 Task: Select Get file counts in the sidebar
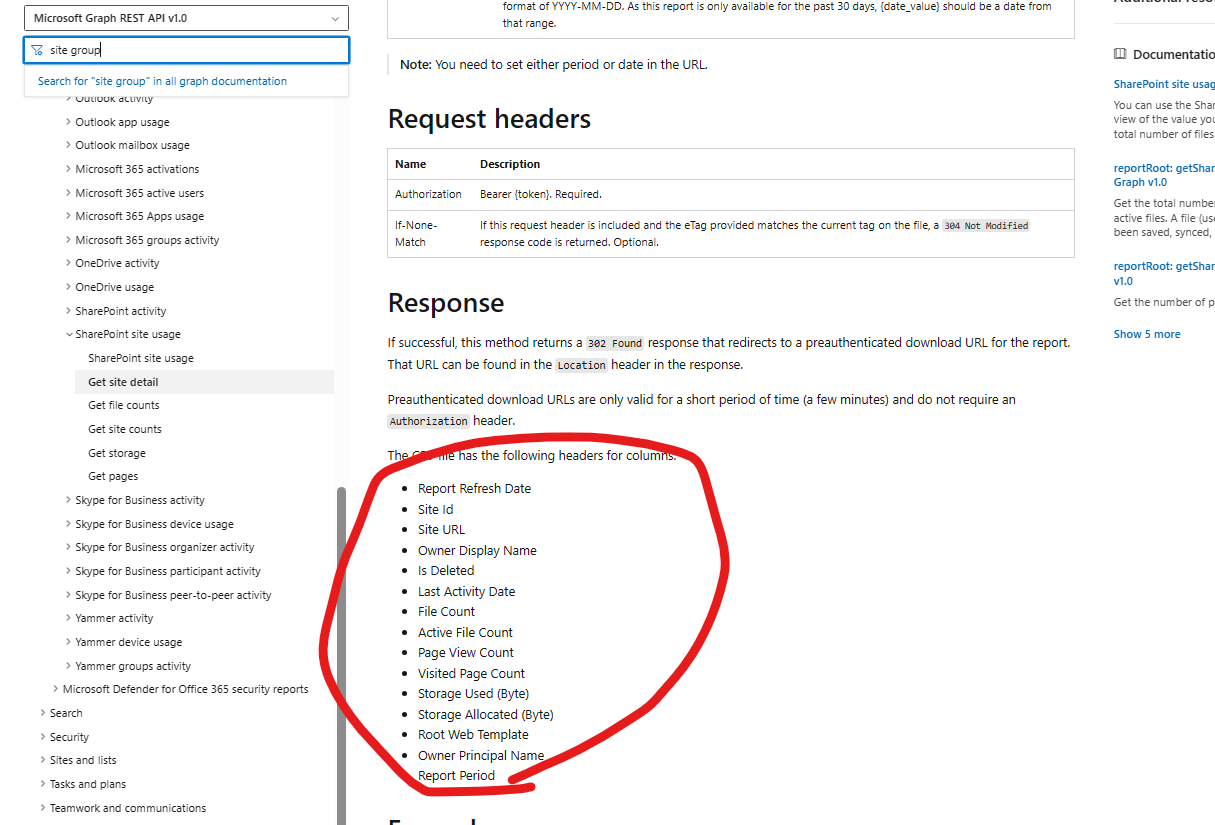(x=123, y=405)
